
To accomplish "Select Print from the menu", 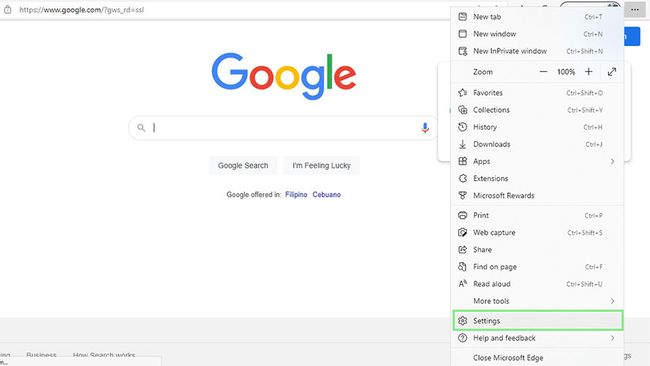I will click(x=537, y=215).
